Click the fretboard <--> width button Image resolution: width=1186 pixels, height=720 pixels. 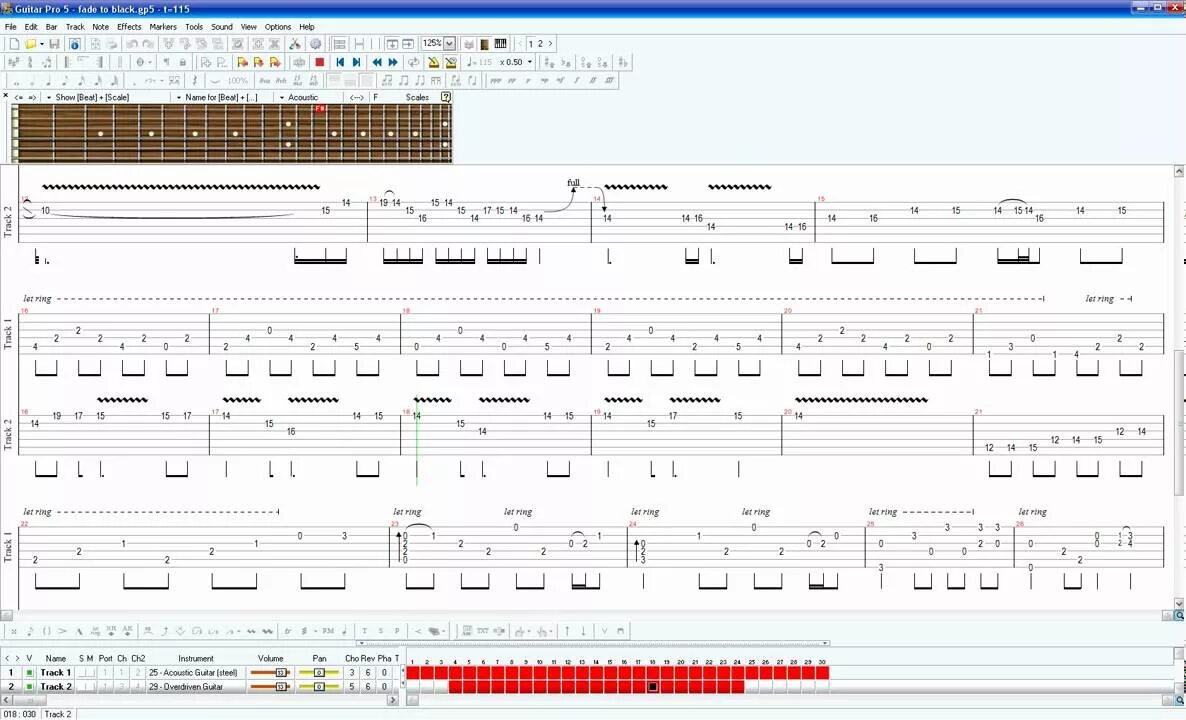click(357, 98)
